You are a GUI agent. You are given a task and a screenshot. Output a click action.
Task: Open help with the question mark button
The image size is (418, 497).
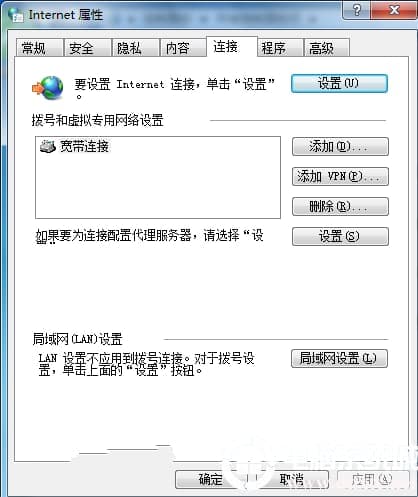click(x=356, y=11)
